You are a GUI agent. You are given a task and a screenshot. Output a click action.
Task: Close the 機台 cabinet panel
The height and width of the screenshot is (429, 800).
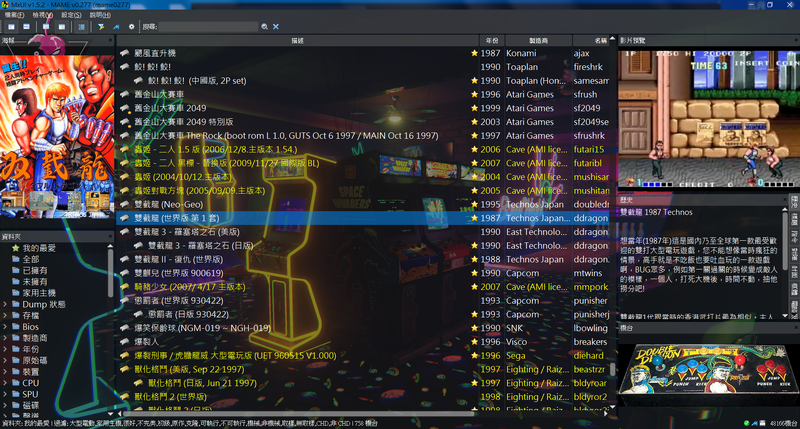tap(795, 328)
